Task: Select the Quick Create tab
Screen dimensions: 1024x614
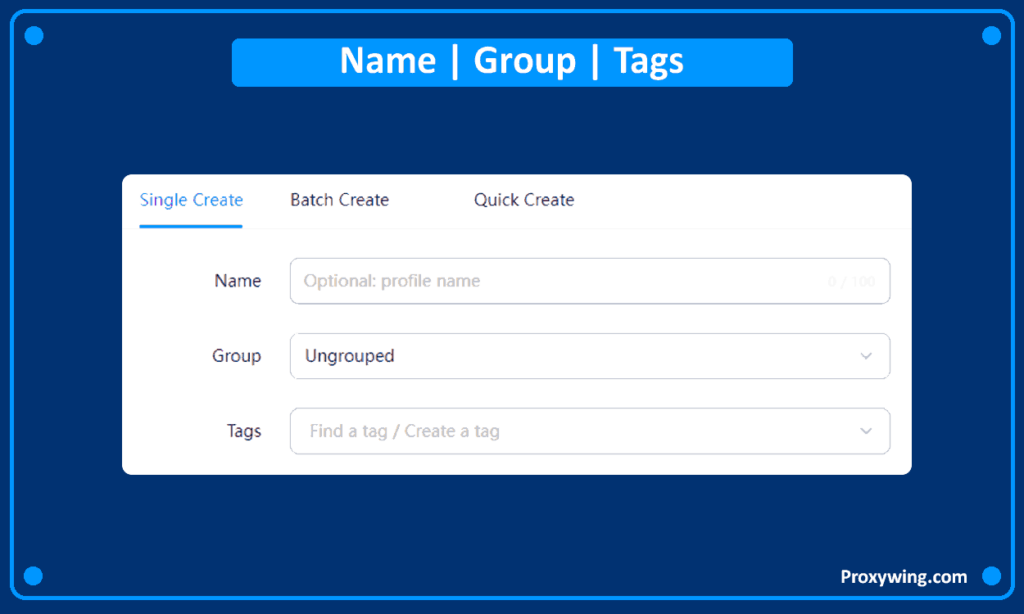Action: pos(523,200)
